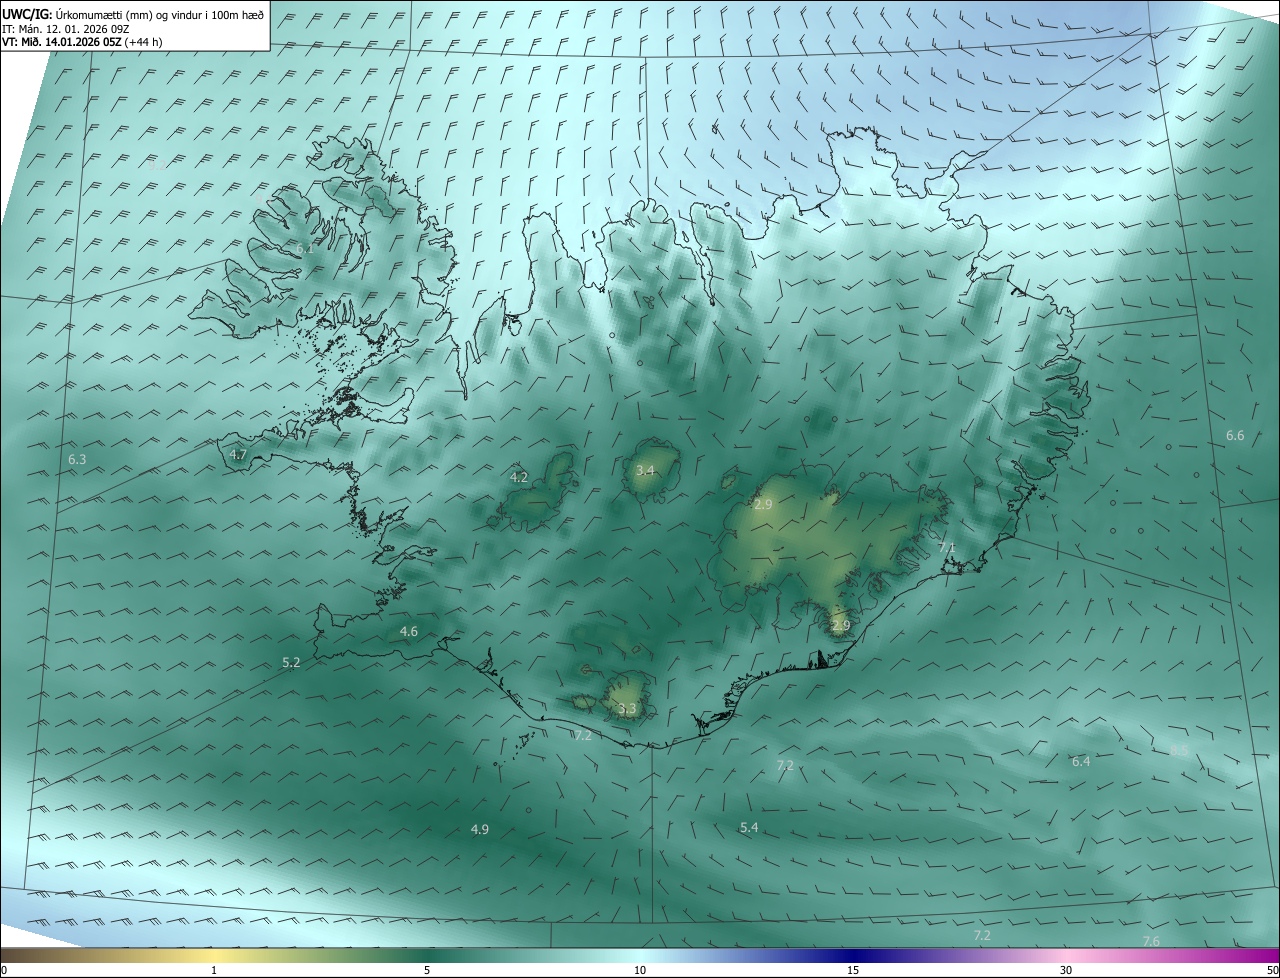
Task: Click the 6.1 value label on the map
Action: (305, 248)
